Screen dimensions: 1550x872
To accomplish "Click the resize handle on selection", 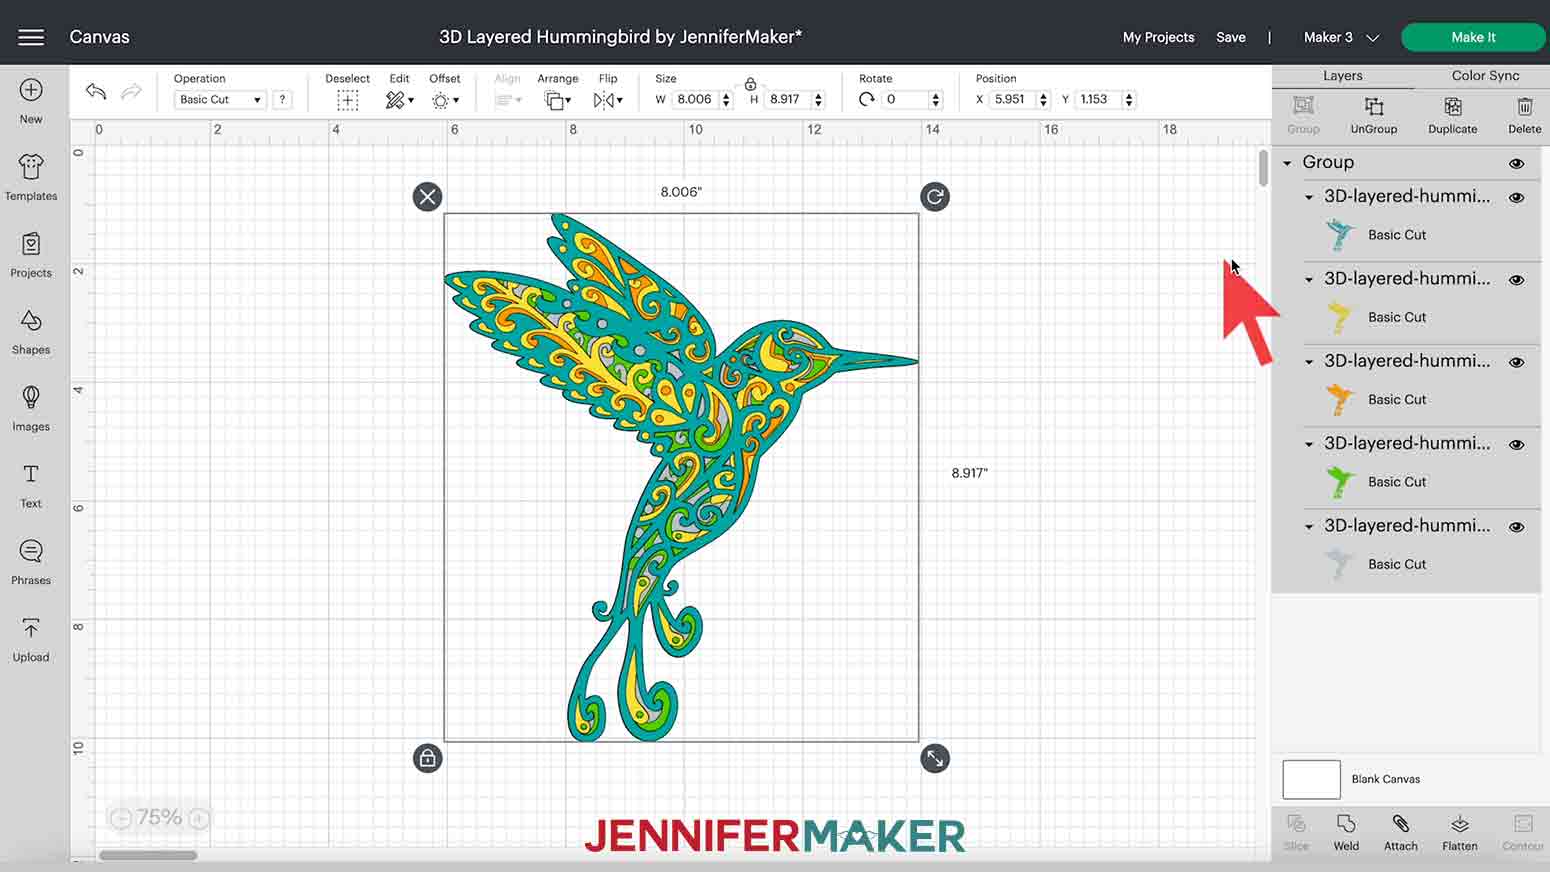I will tap(935, 758).
